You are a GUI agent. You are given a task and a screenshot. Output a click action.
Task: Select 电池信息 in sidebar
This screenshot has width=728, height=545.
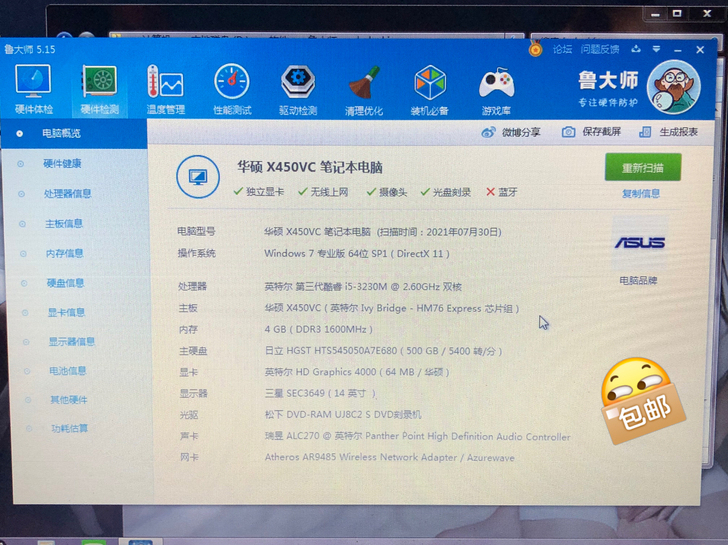[x=68, y=371]
